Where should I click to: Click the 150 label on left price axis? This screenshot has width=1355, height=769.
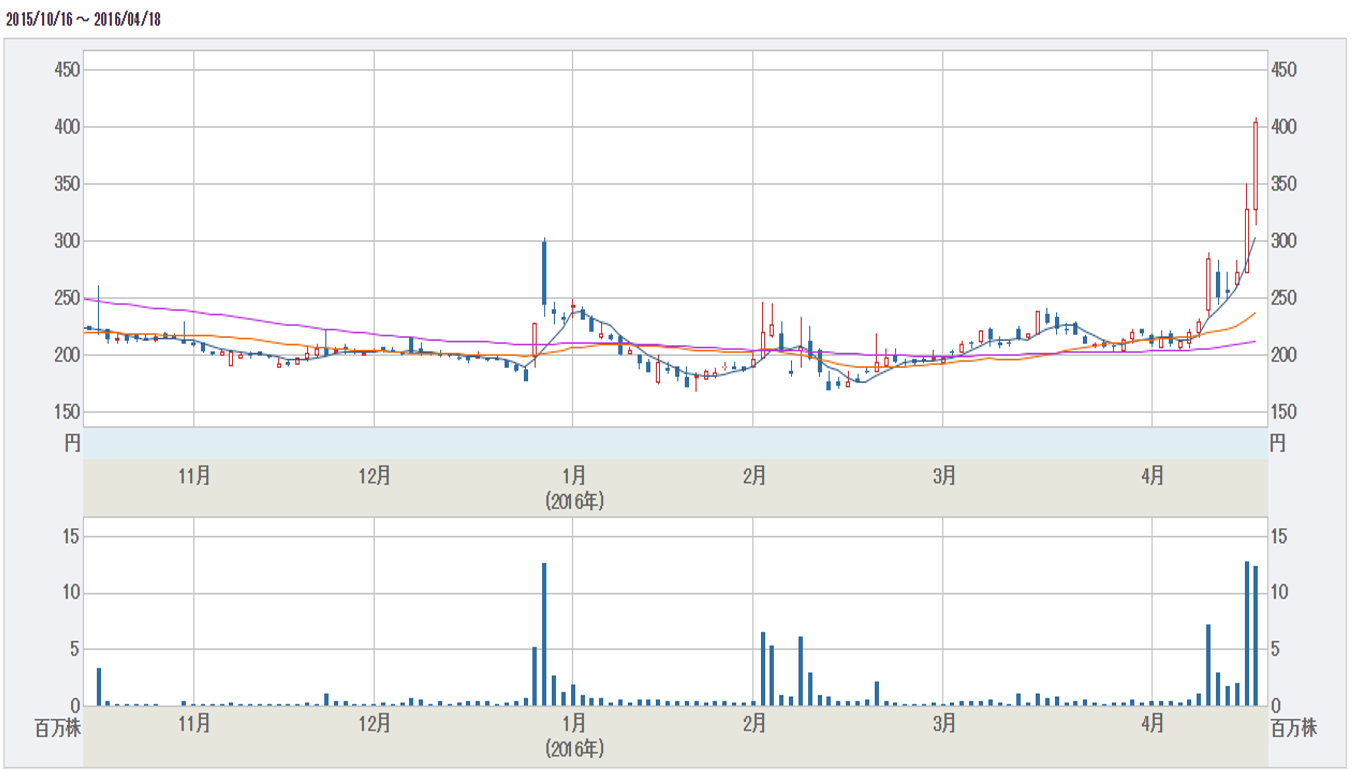pyautogui.click(x=67, y=412)
